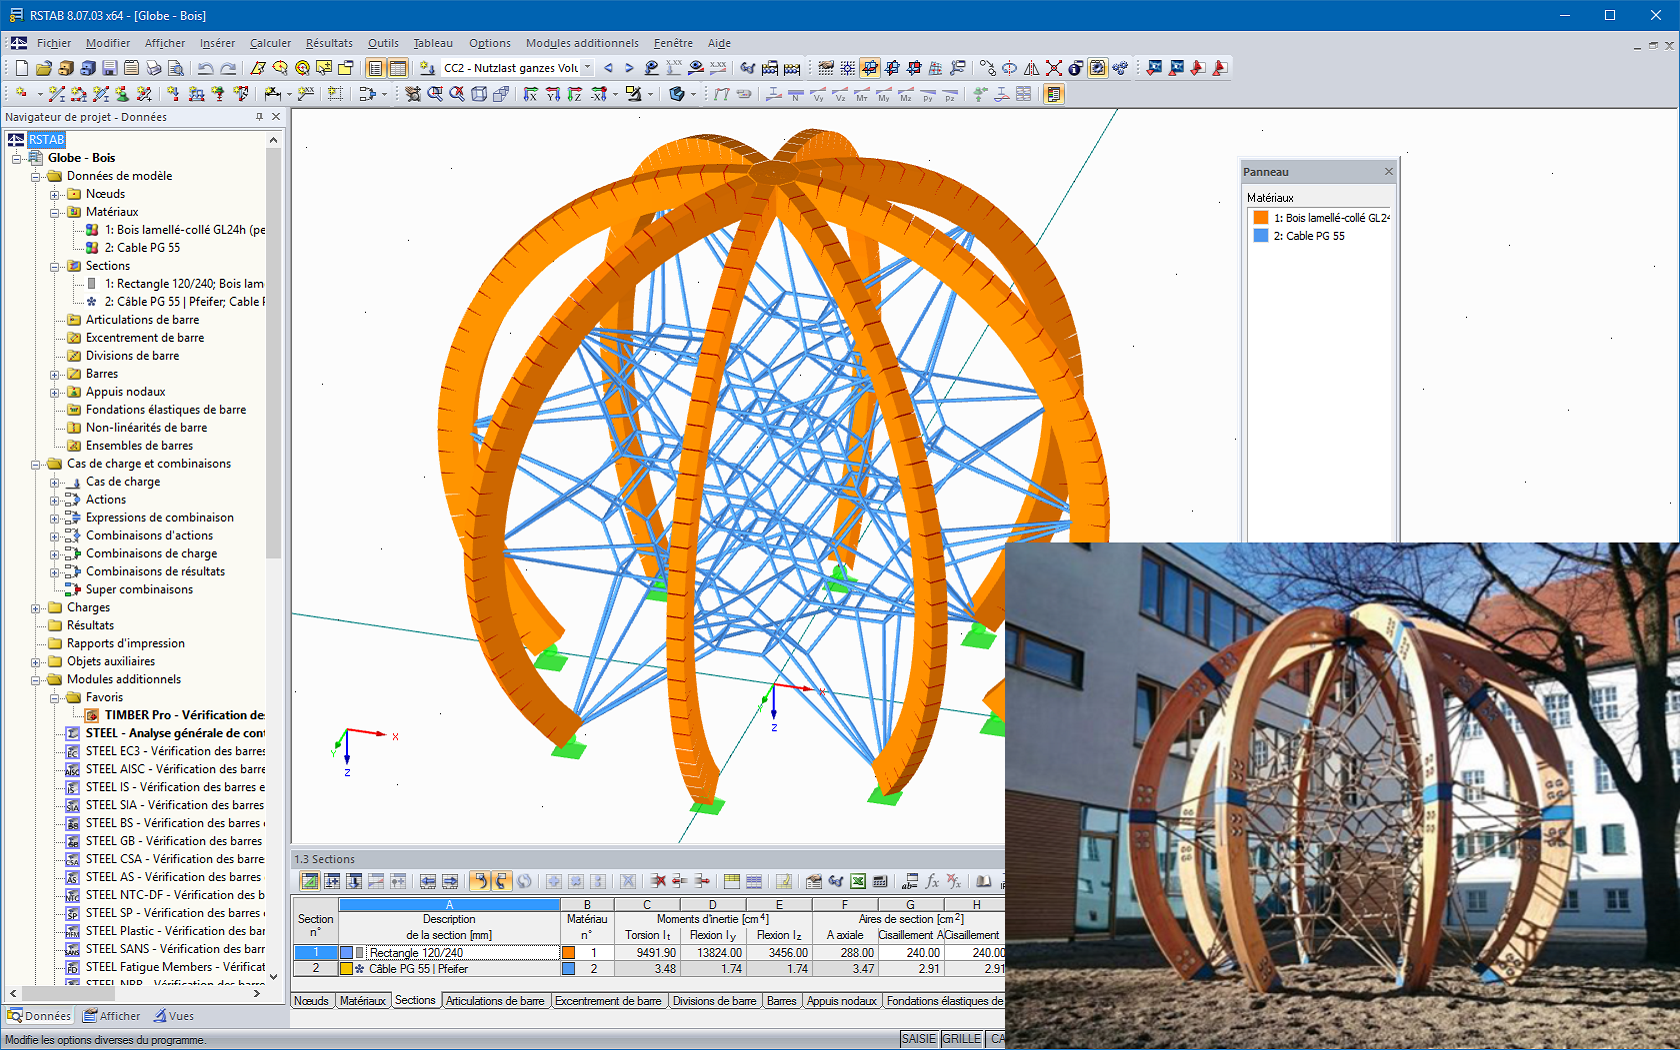Toggle the SAISIE status bar button
The width and height of the screenshot is (1680, 1050).
pyautogui.click(x=919, y=1039)
